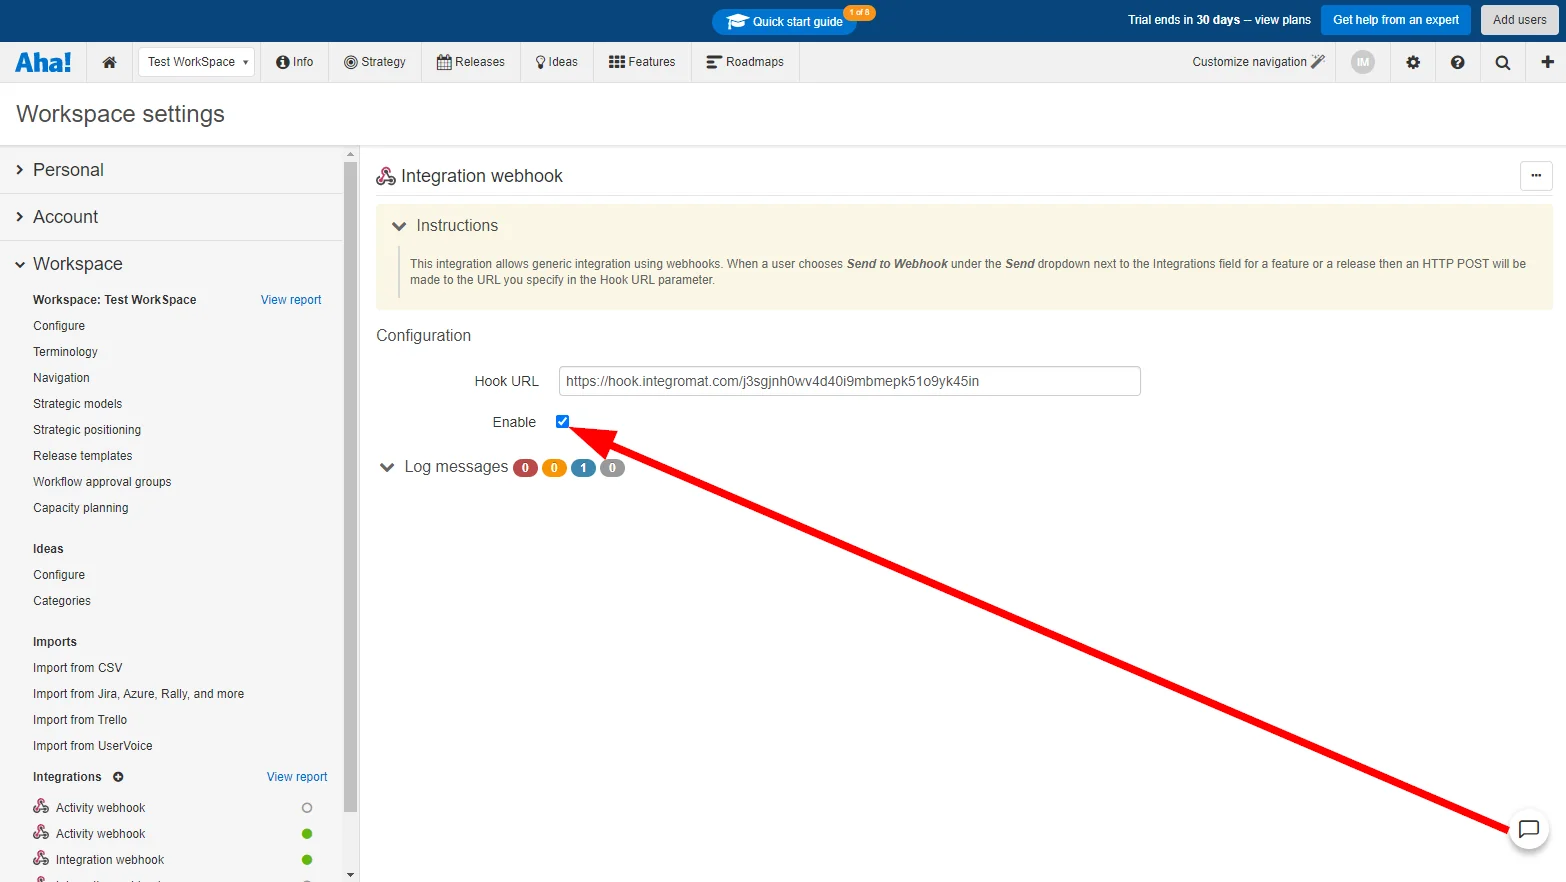Viewport: 1566px width, 882px height.
Task: Click the plus add icon in navbar
Action: (1547, 62)
